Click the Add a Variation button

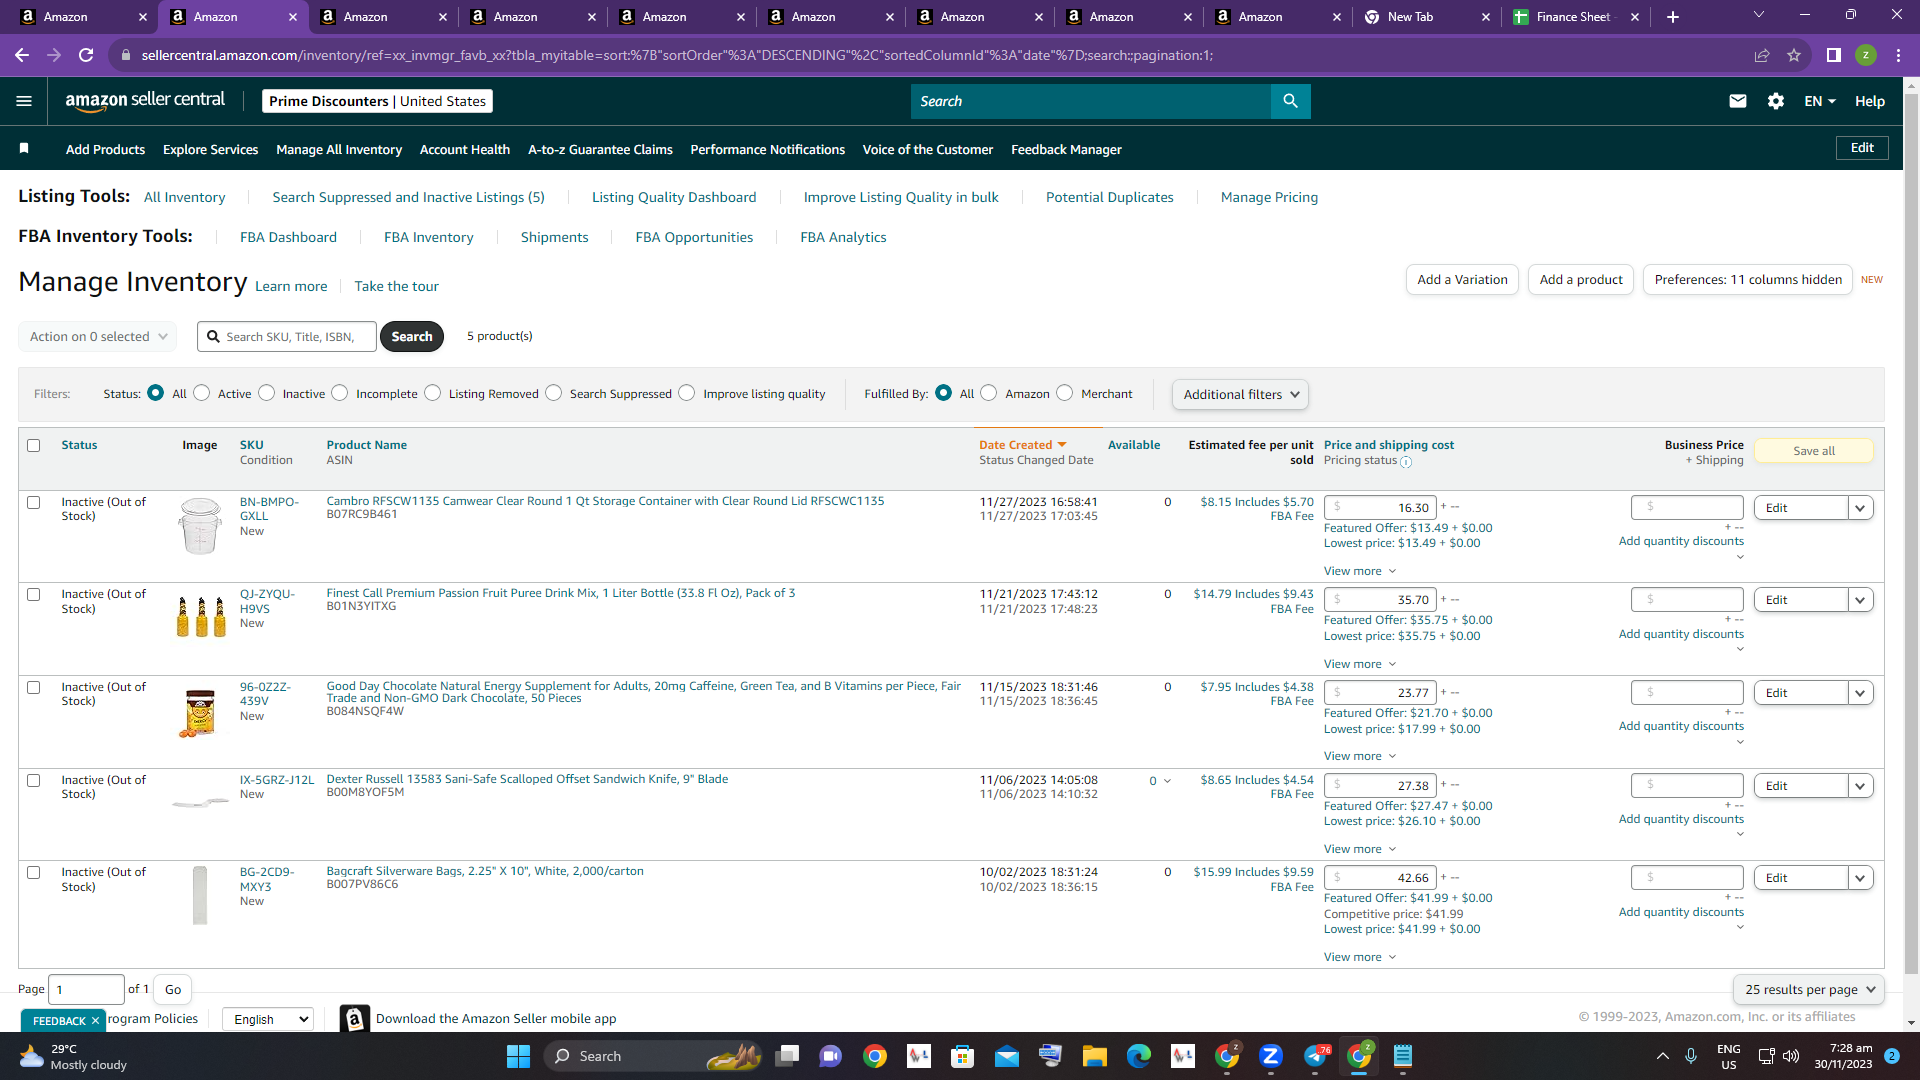coord(1462,280)
